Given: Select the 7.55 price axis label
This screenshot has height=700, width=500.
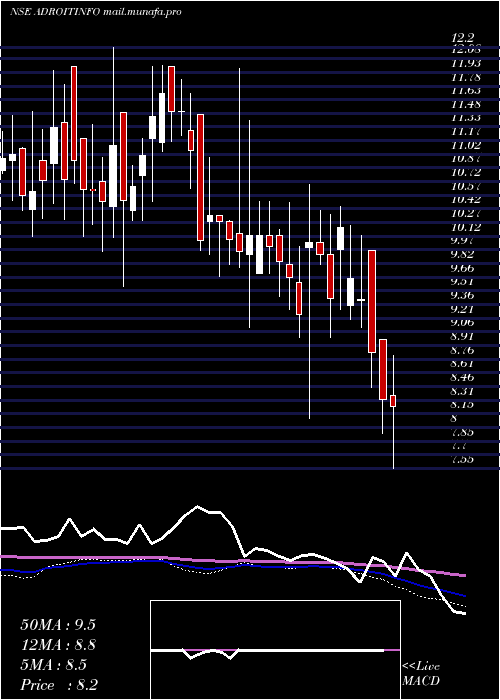Looking at the screenshot, I should tap(463, 459).
